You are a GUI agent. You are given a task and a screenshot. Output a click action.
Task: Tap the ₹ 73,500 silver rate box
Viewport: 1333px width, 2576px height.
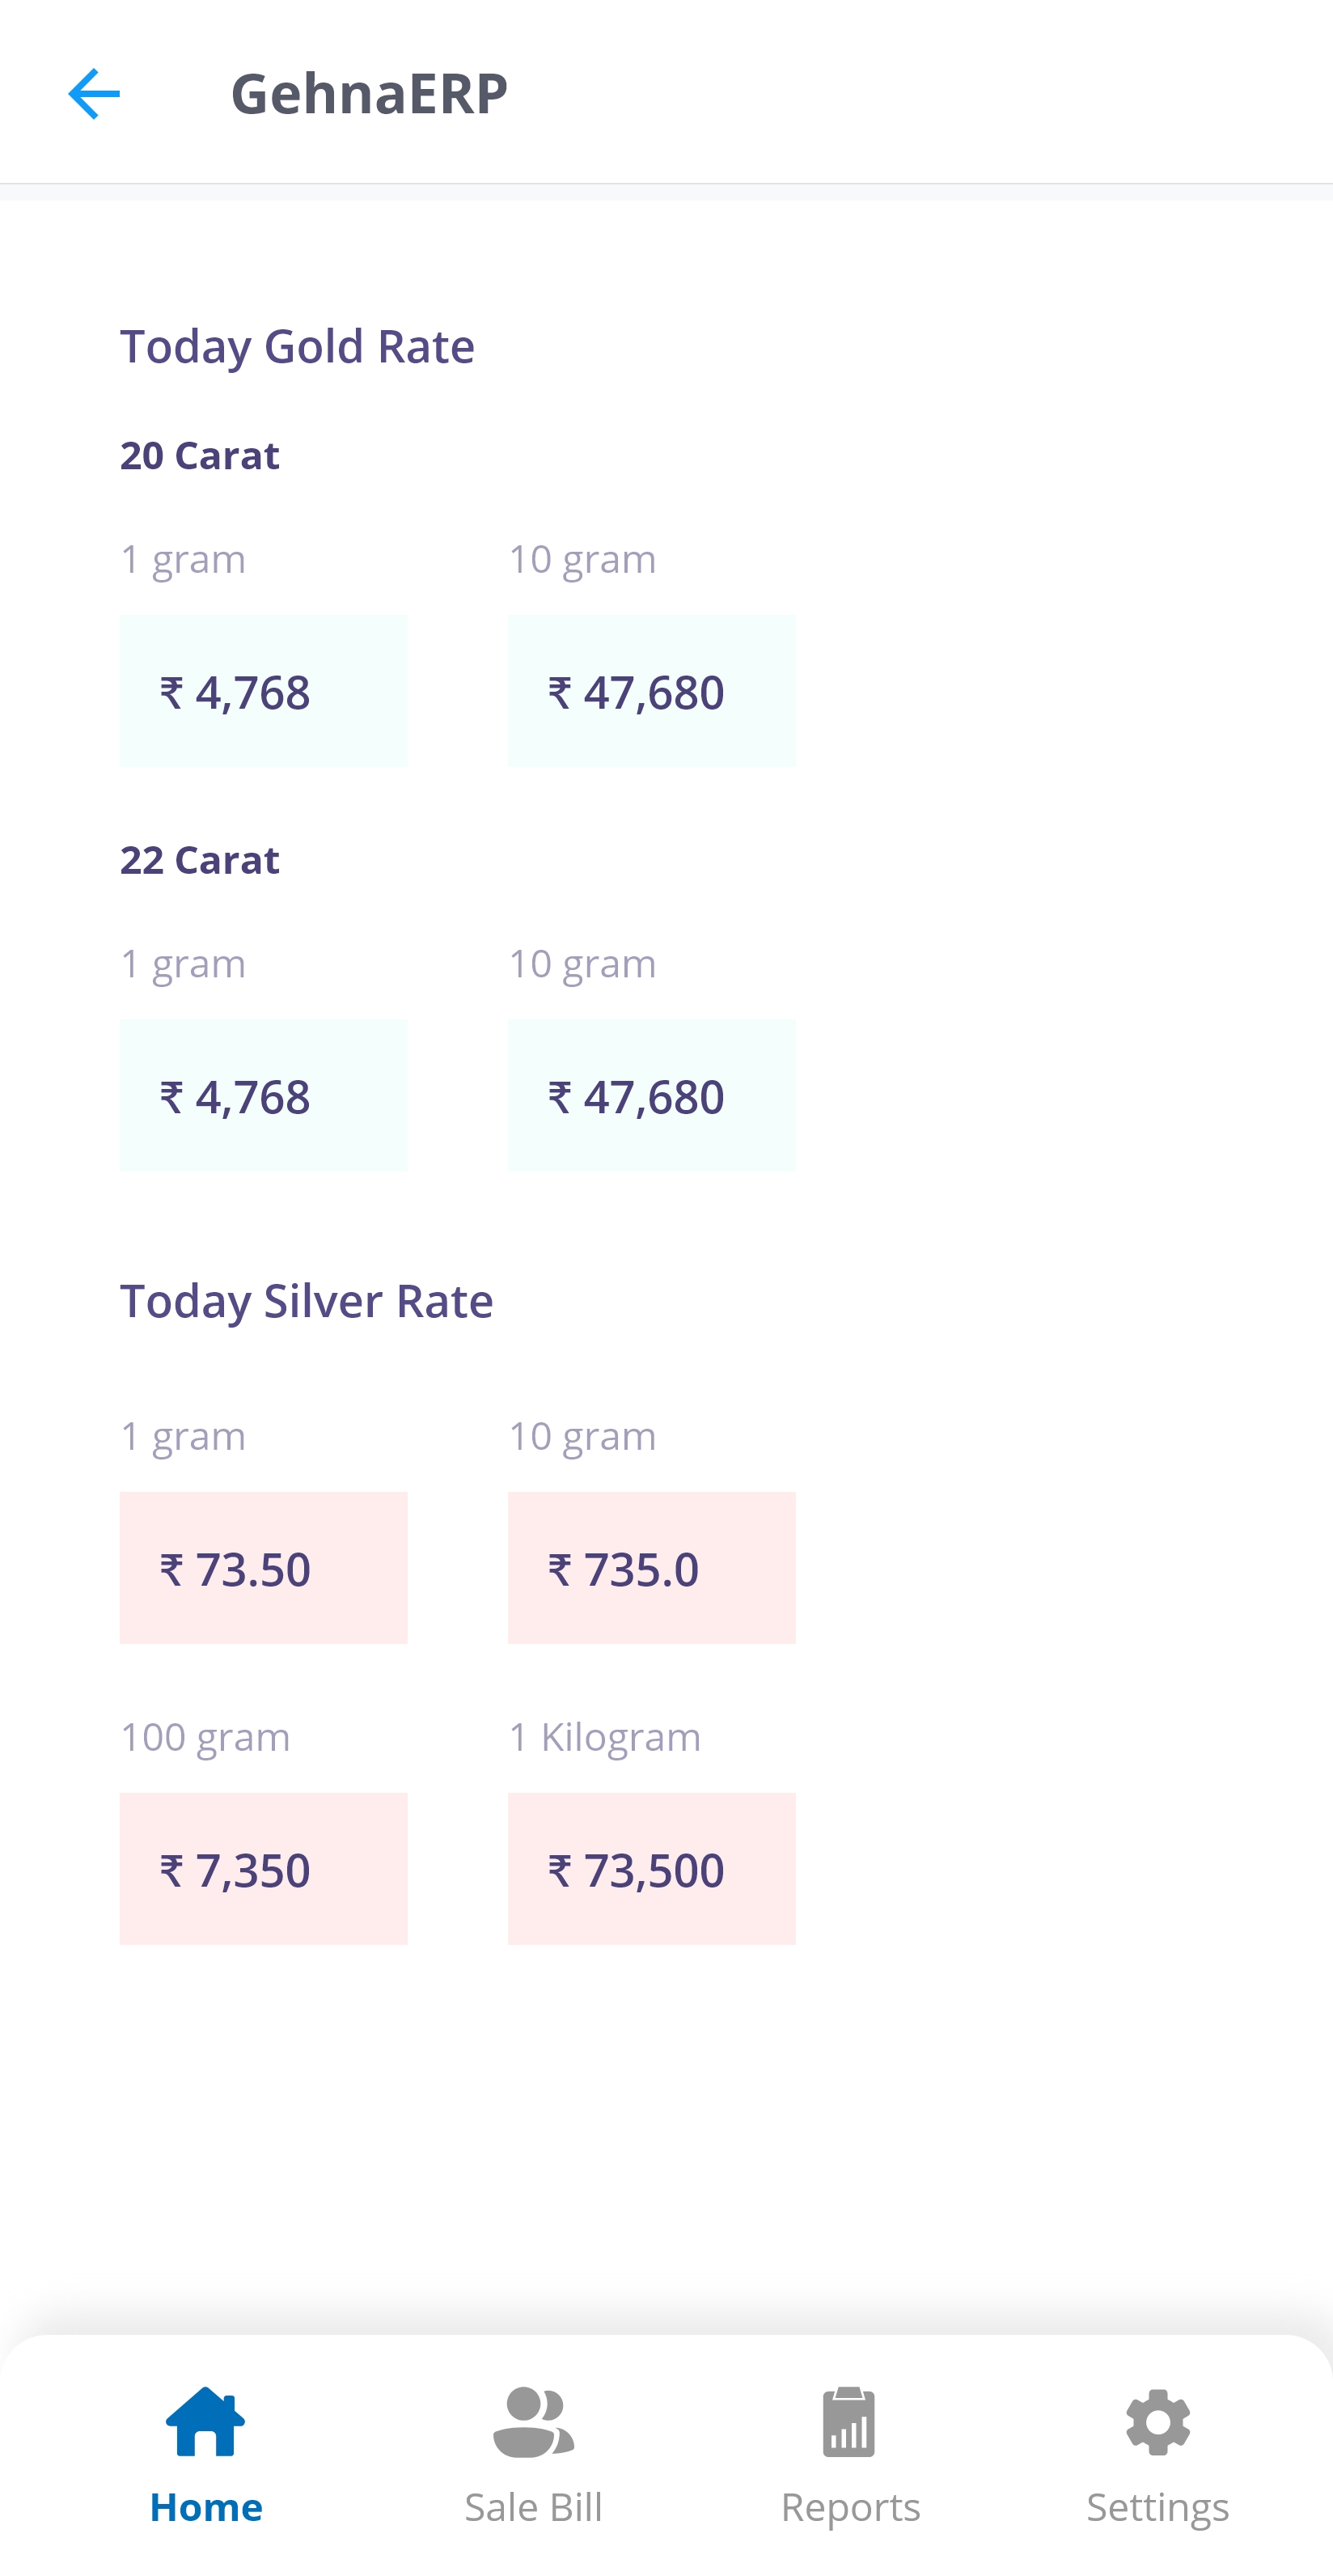(x=651, y=1868)
